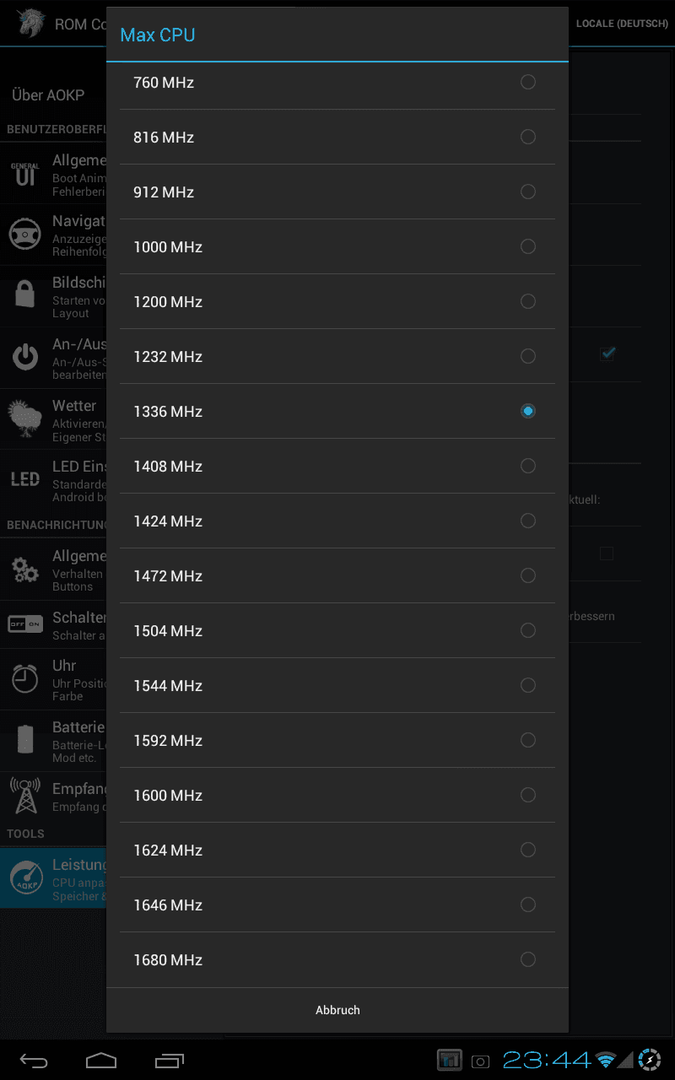This screenshot has height=1080, width=675.
Task: Tap the Android home navigation icon
Action: click(101, 1060)
